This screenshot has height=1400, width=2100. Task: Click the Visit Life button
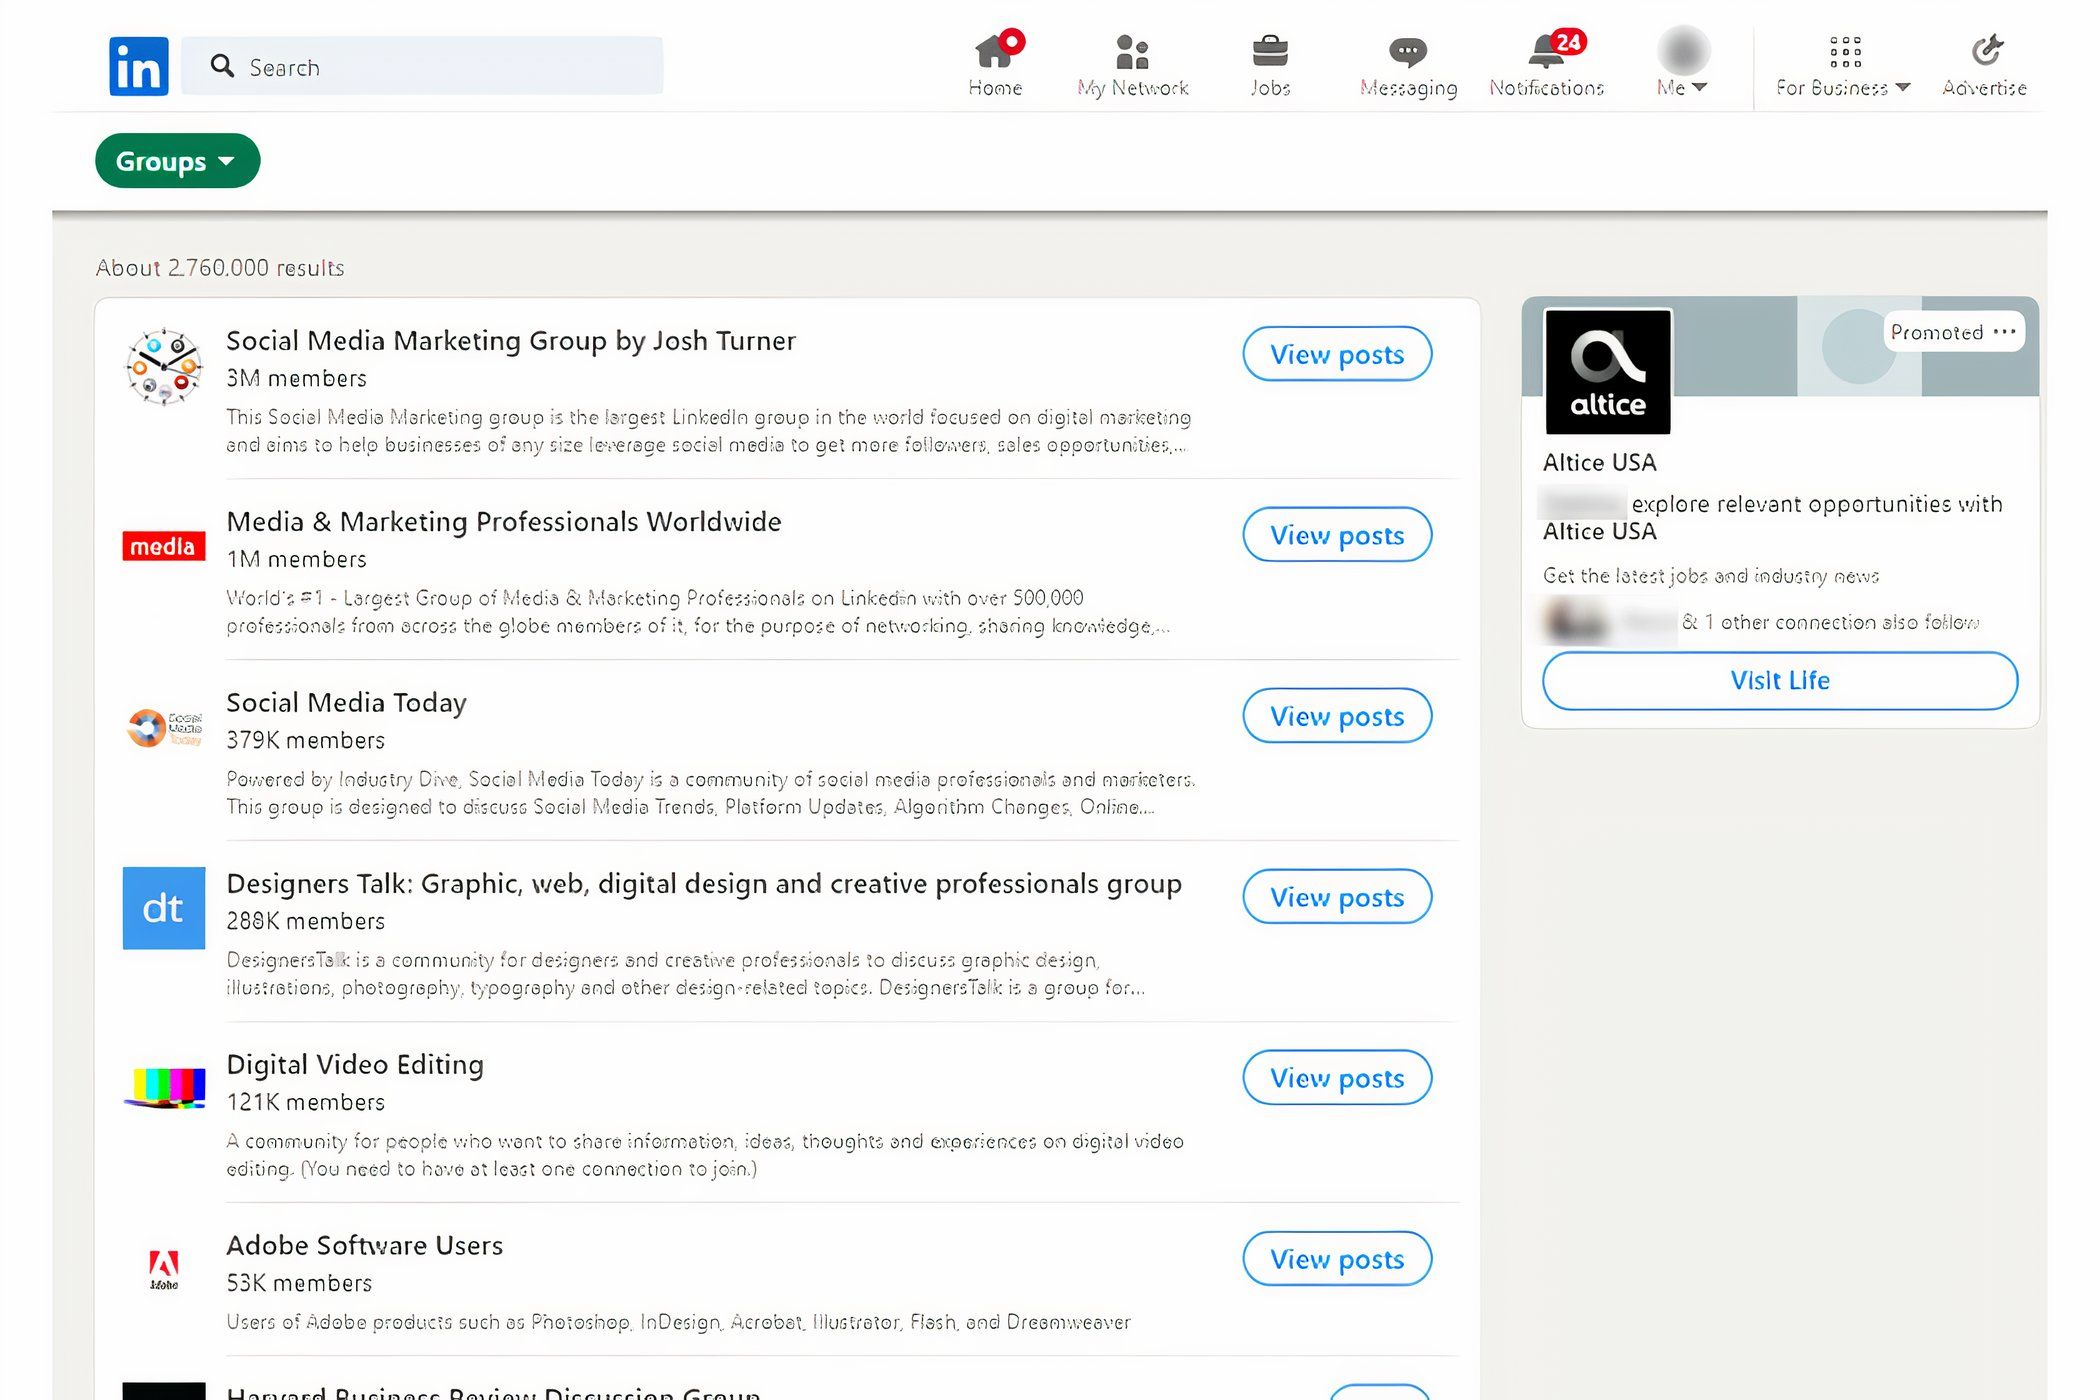1780,681
